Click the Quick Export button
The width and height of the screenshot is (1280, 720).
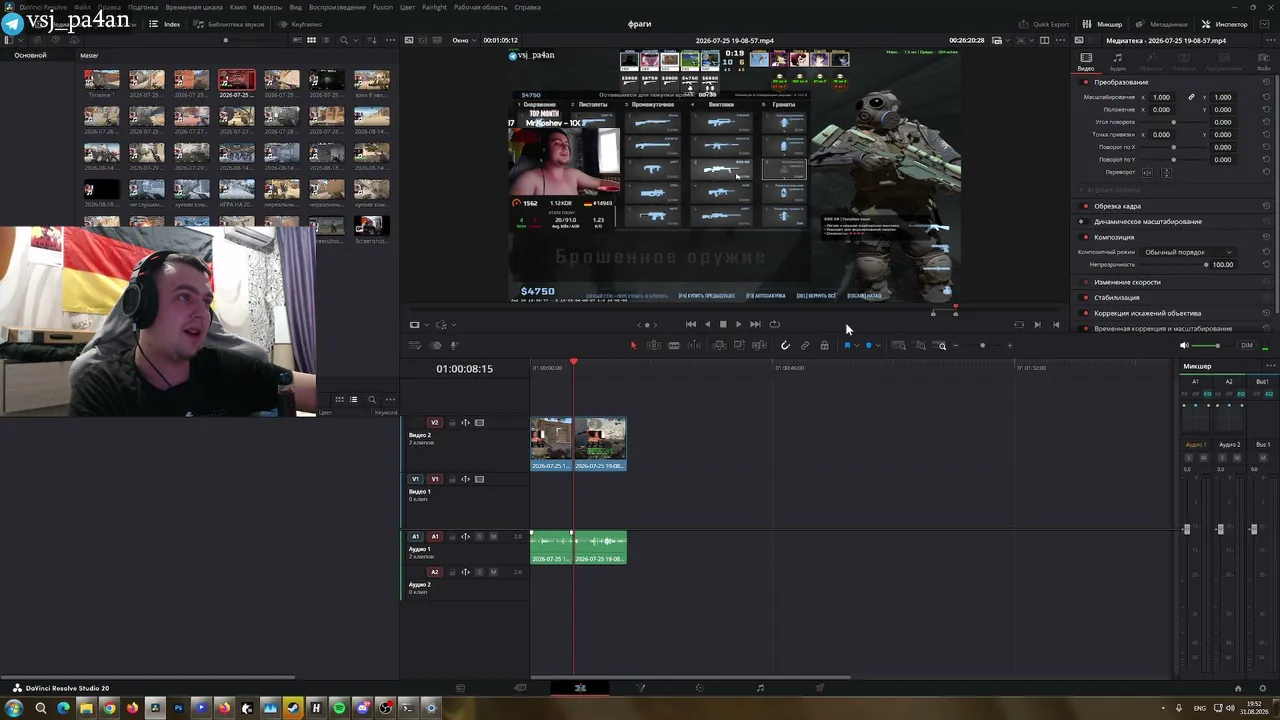1044,24
